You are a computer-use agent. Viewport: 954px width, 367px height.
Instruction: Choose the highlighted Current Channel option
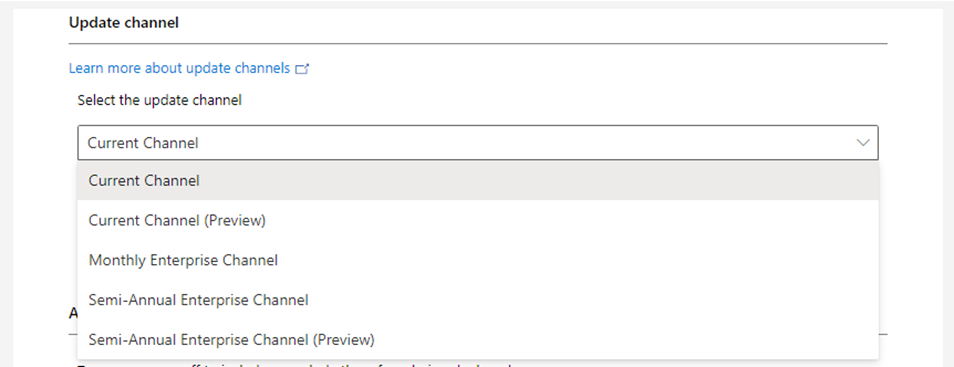(x=478, y=181)
